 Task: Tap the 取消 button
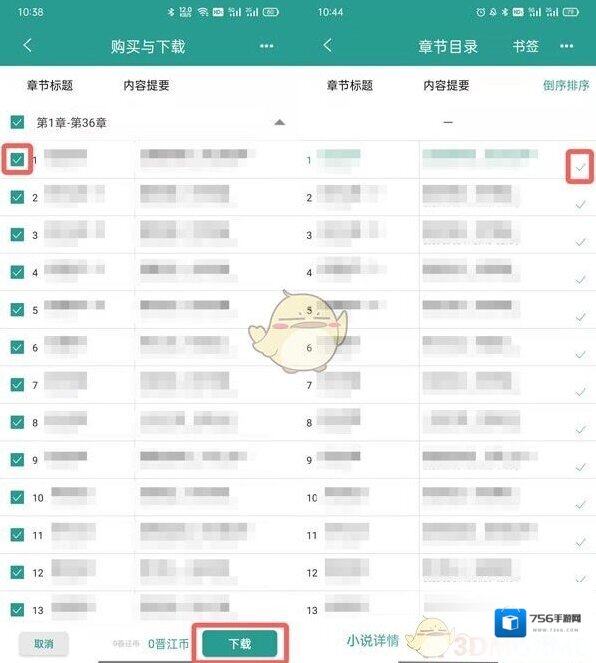[x=44, y=644]
